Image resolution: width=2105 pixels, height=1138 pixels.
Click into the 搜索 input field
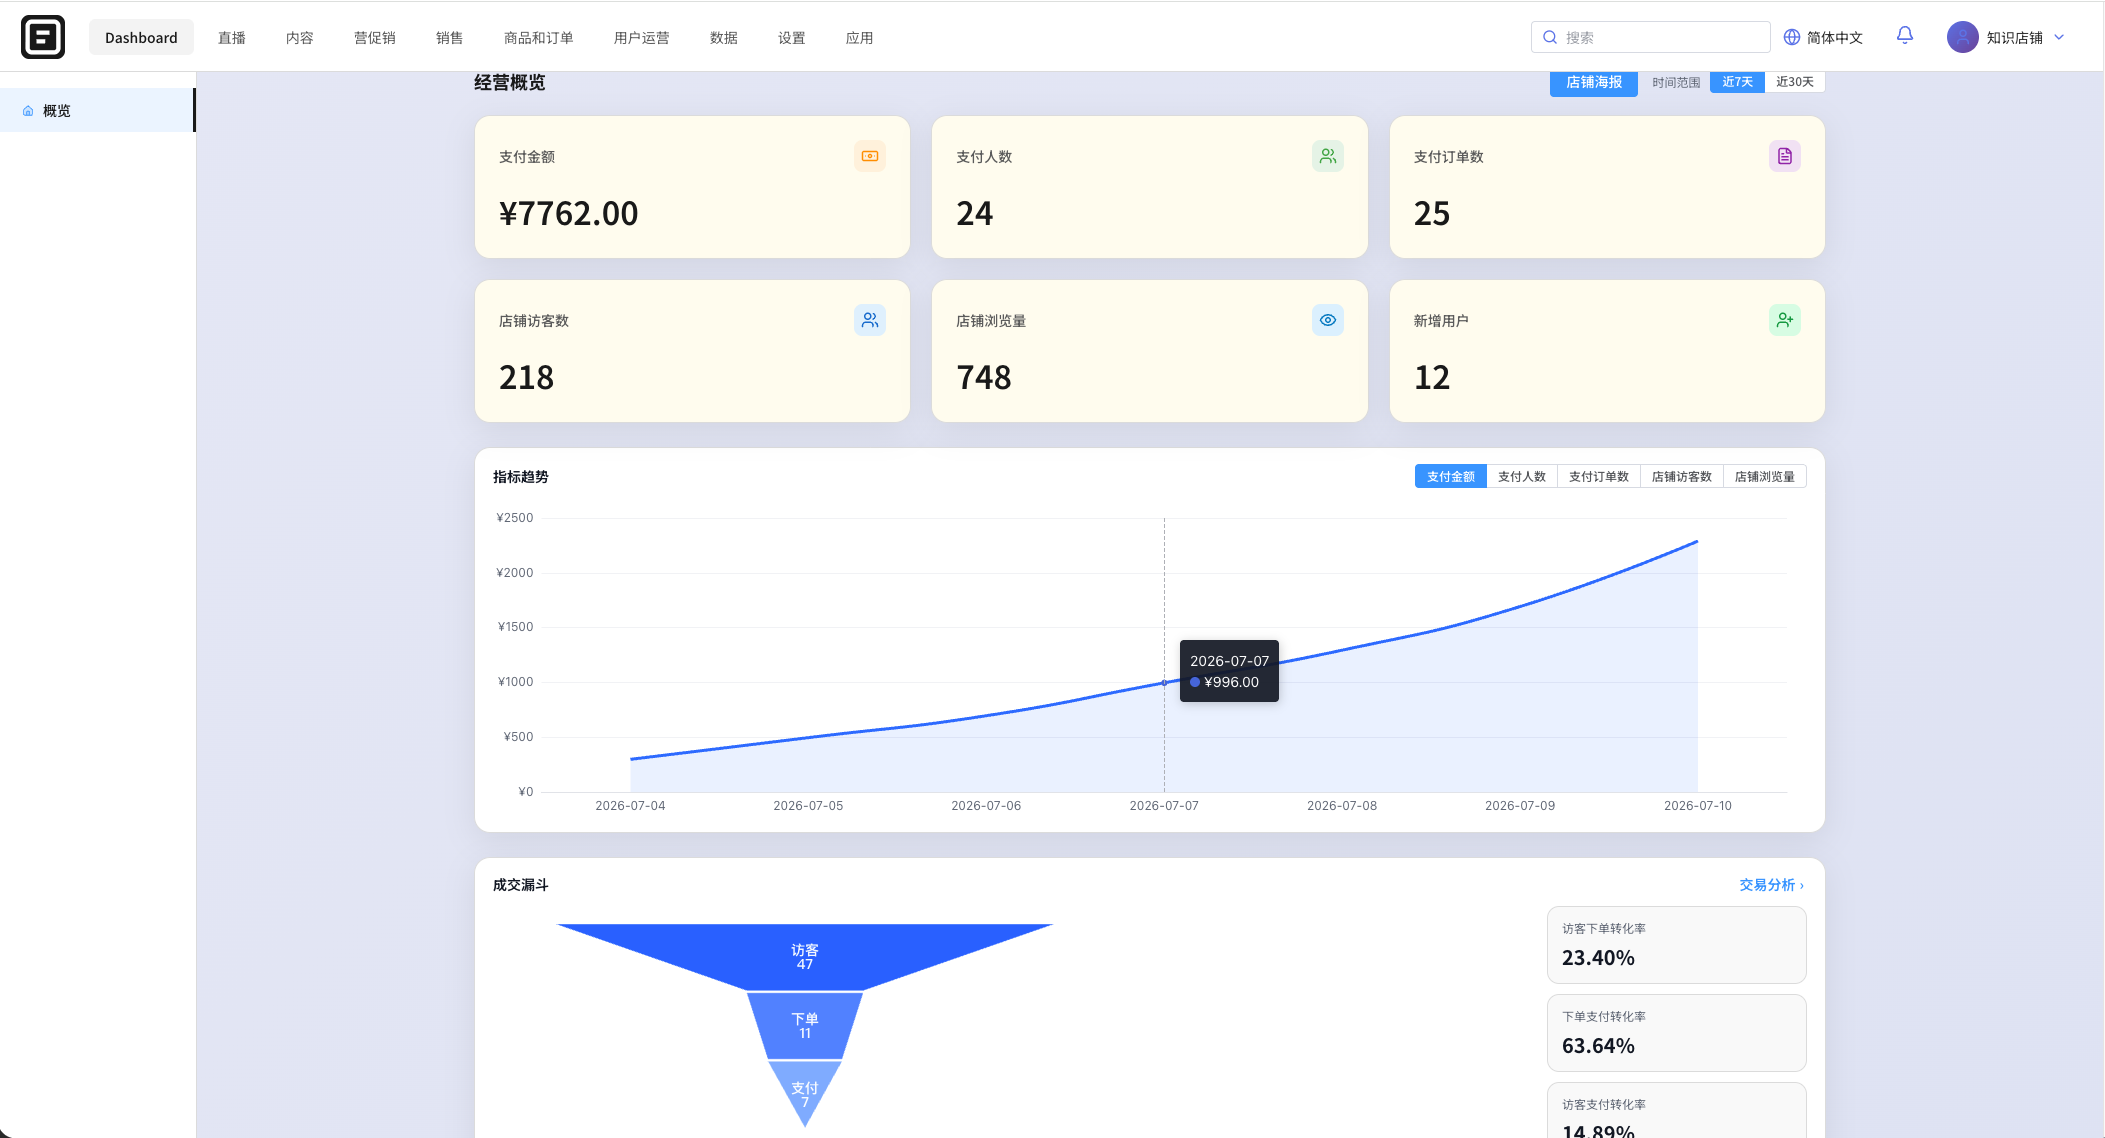(1650, 37)
